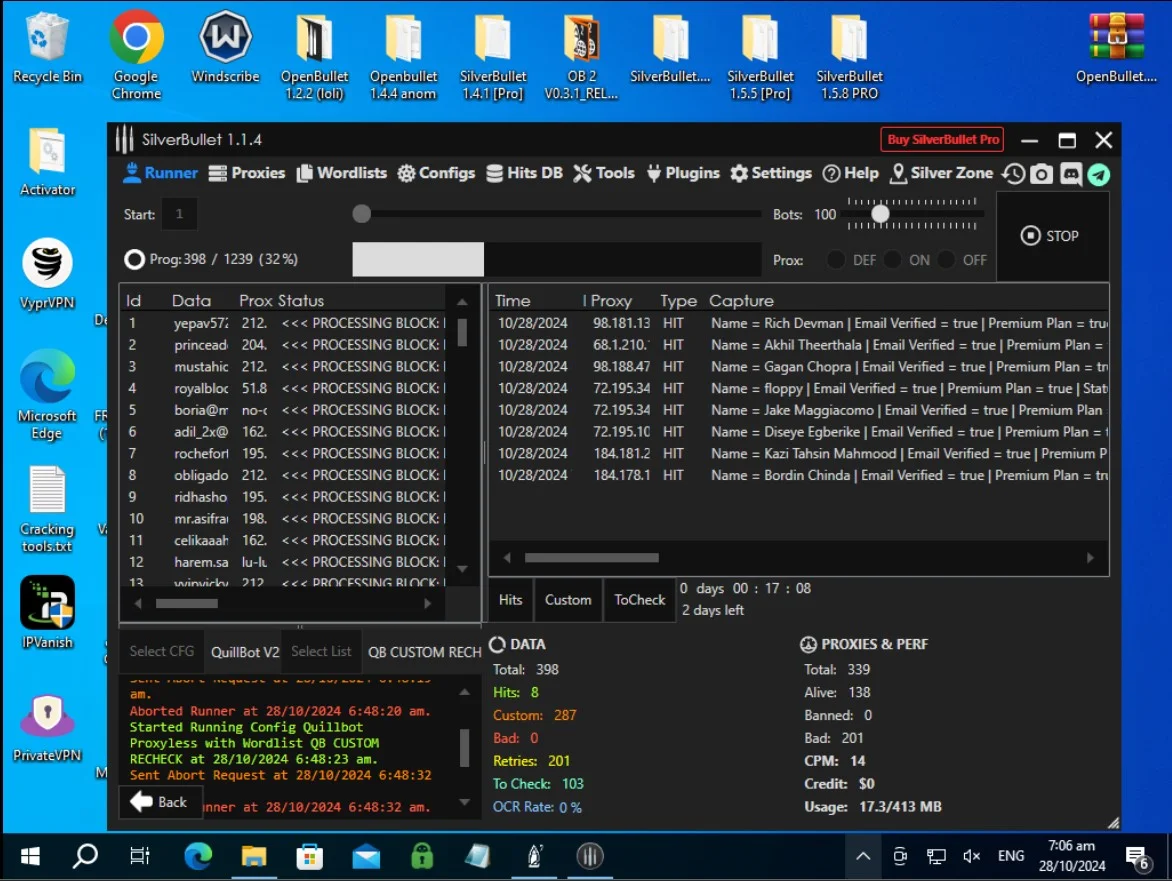Click the progress bar at 32%
The height and width of the screenshot is (881, 1172).
(557, 259)
